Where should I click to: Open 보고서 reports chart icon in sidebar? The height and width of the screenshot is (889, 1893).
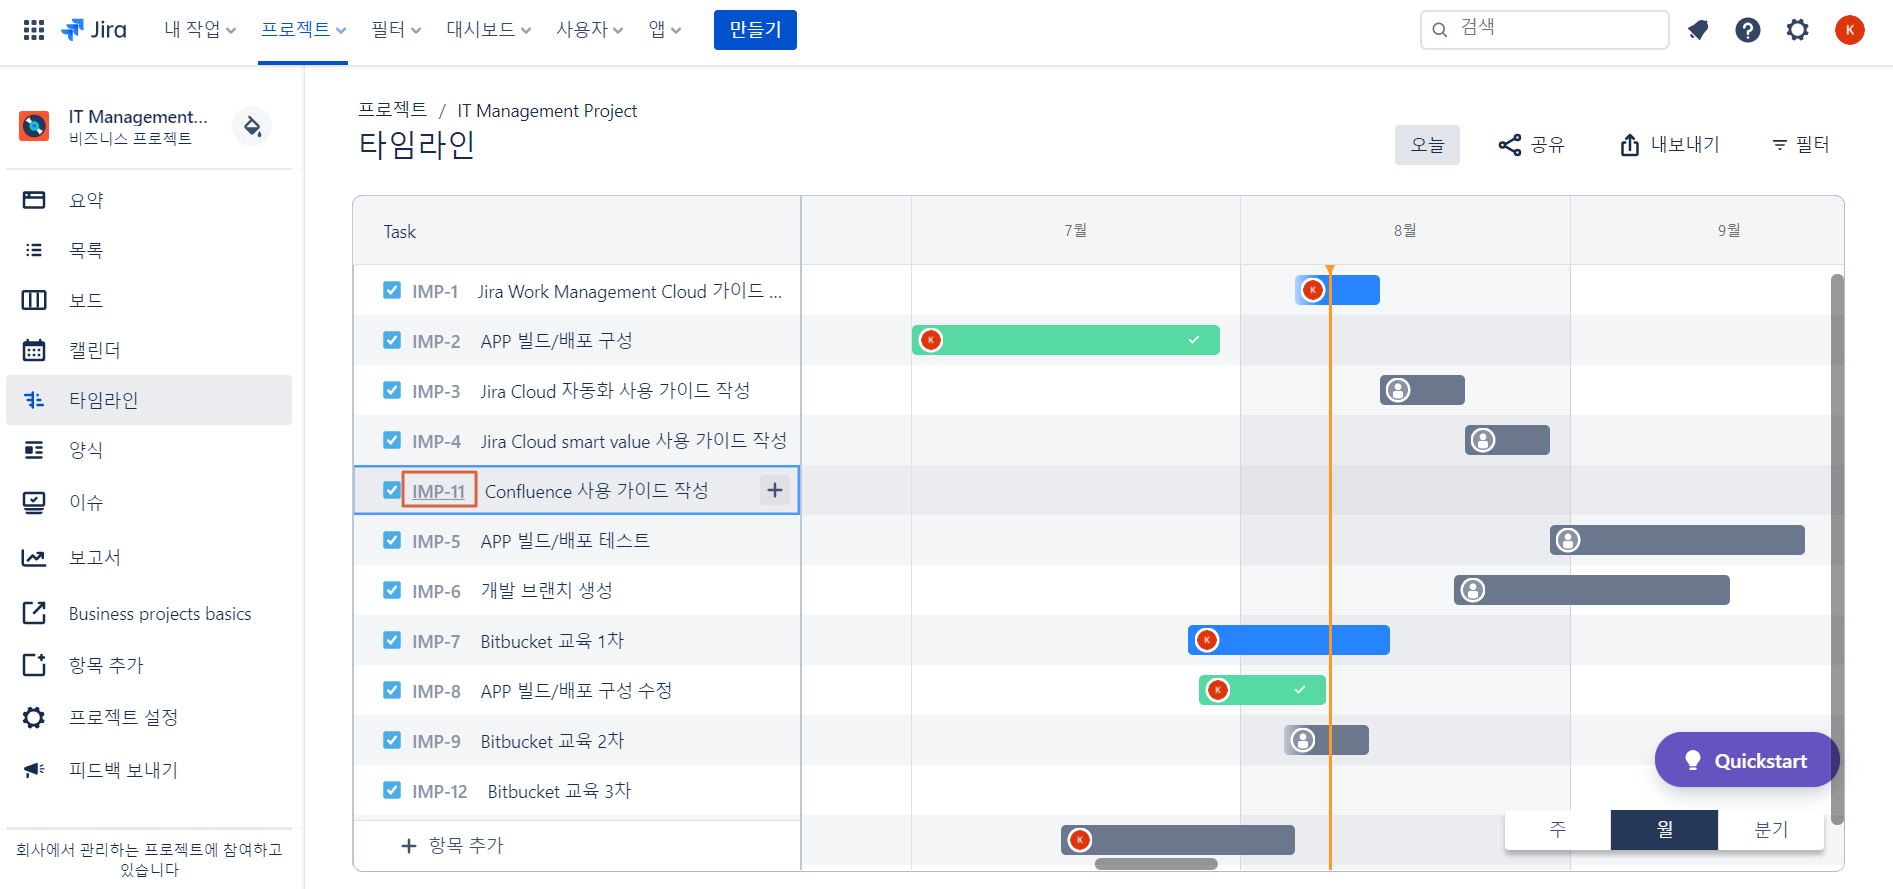pyautogui.click(x=34, y=557)
